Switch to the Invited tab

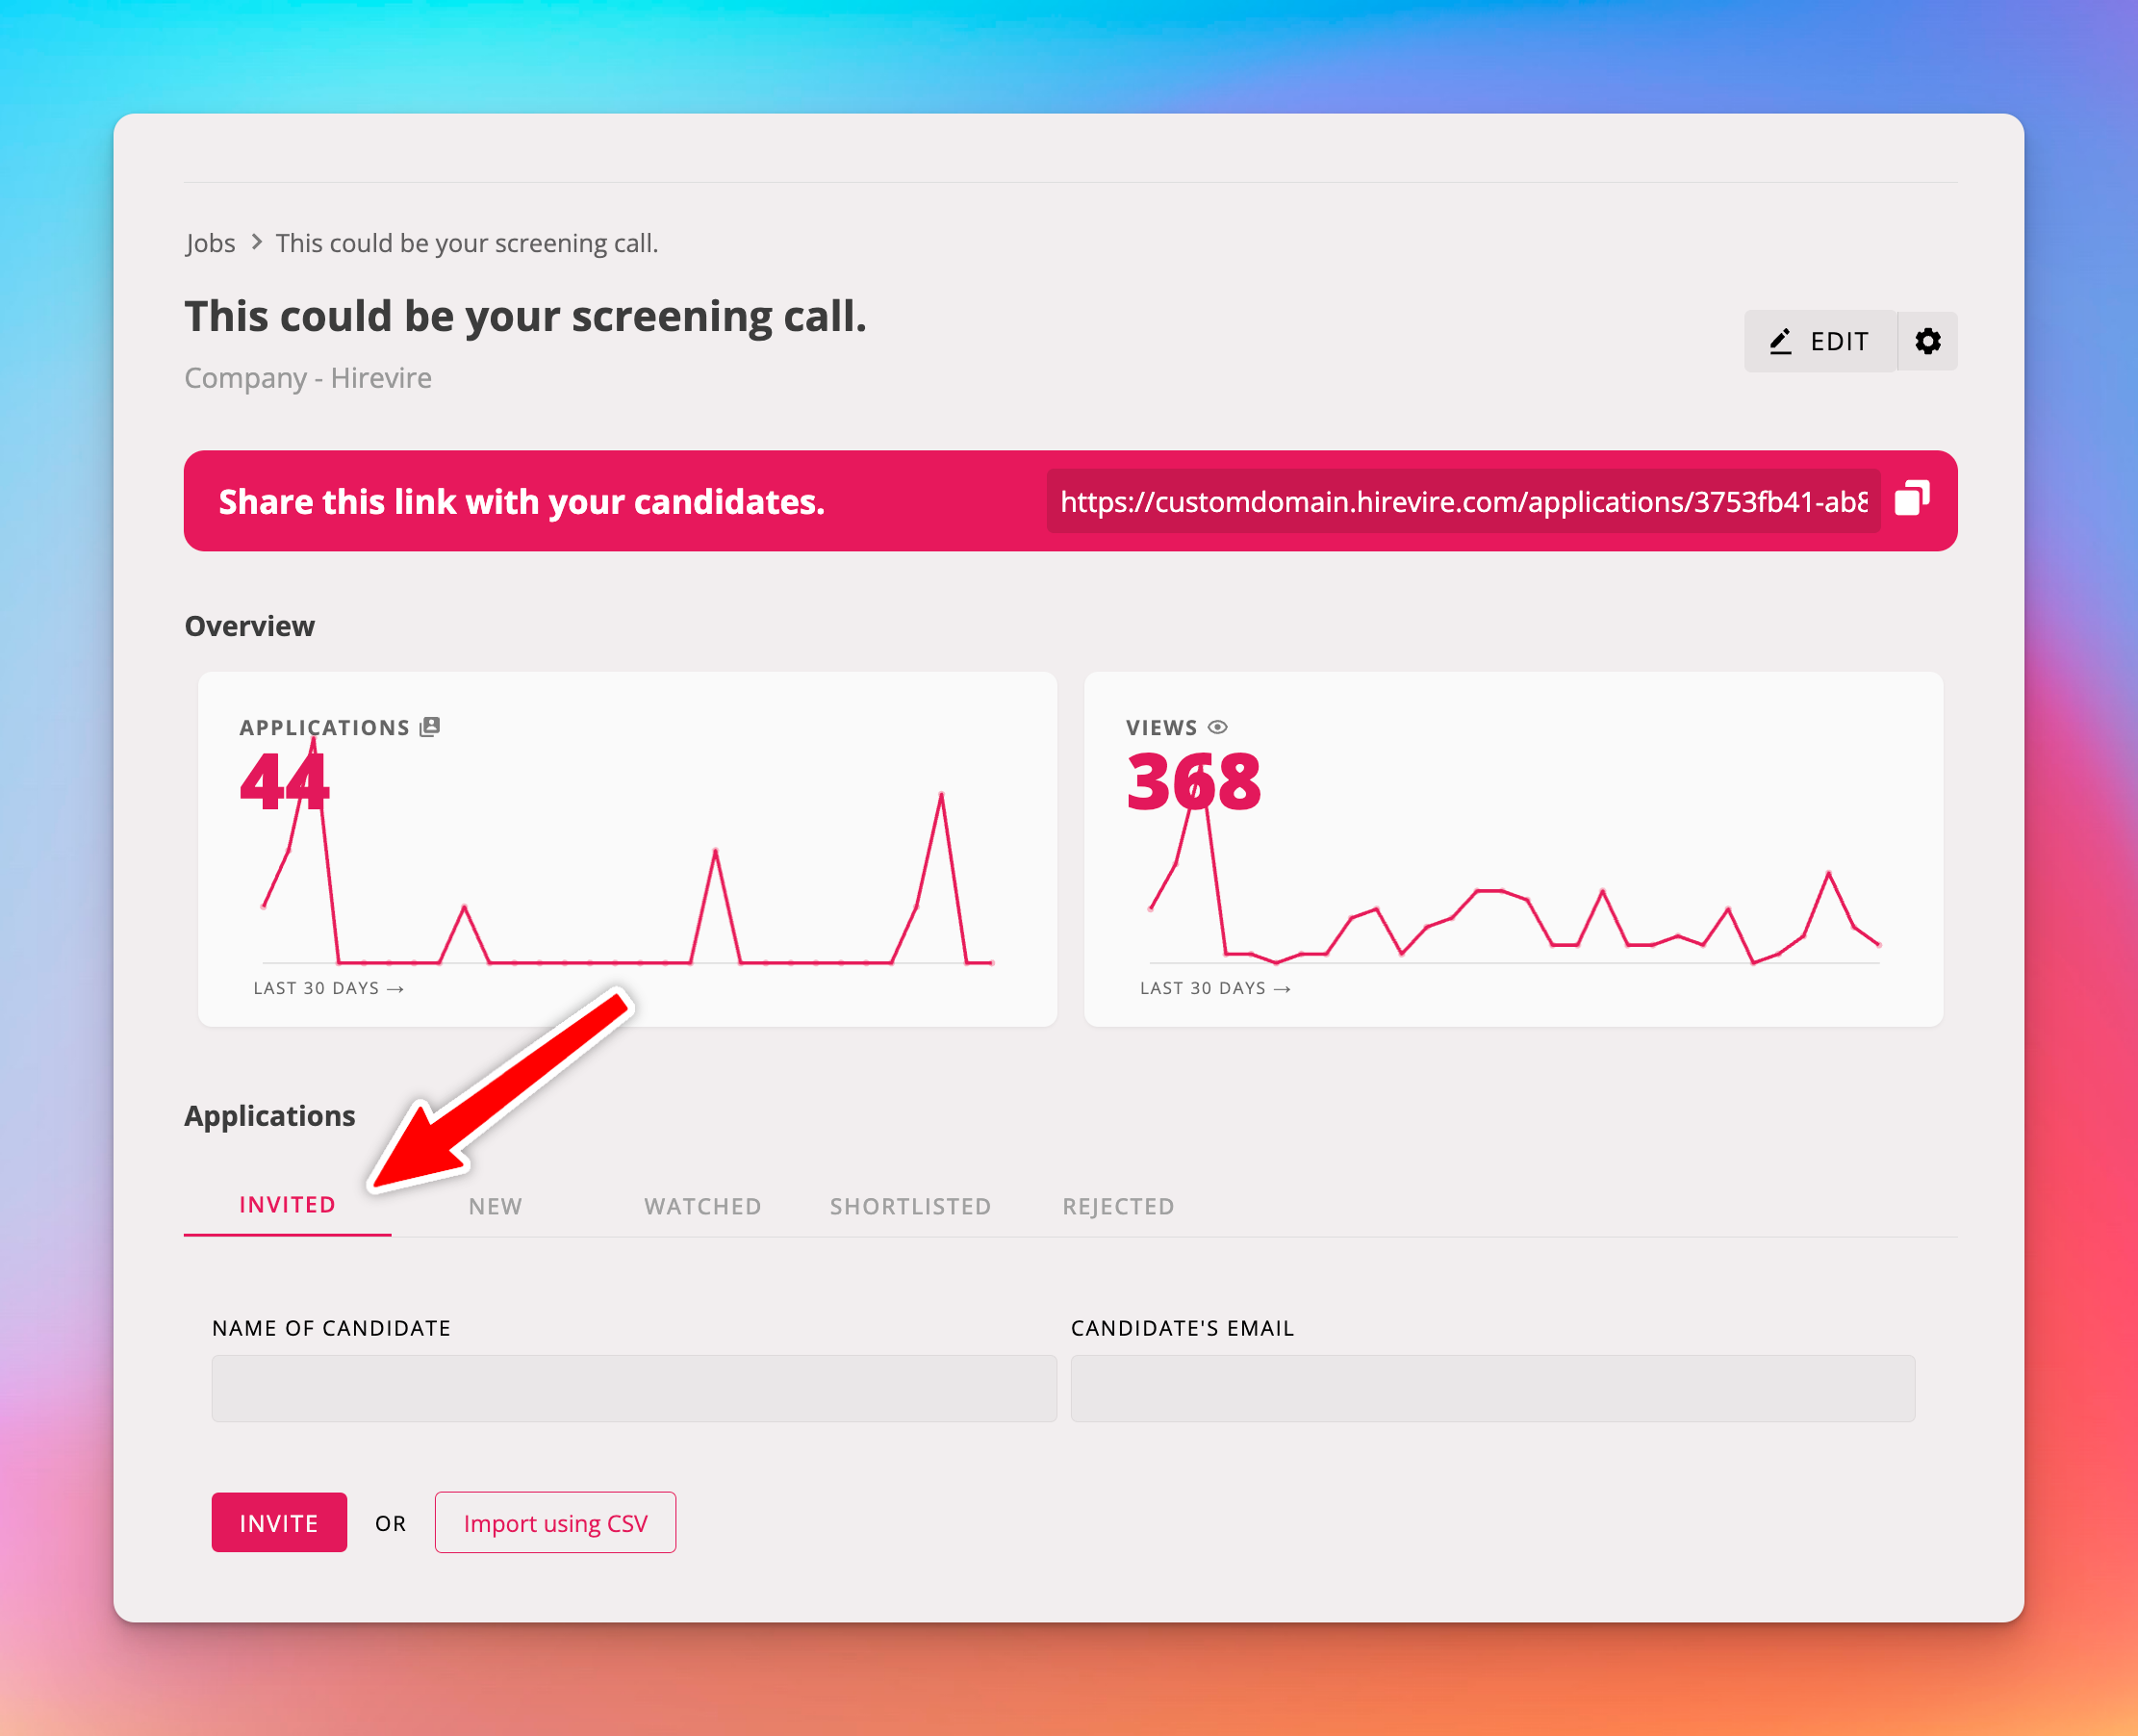pyautogui.click(x=287, y=1205)
